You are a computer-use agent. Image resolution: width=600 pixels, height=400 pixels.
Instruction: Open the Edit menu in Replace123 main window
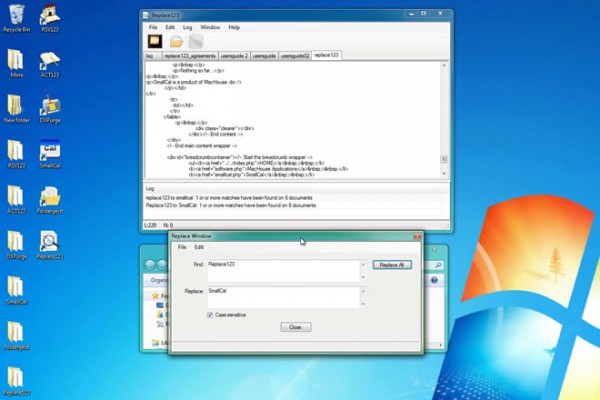170,27
